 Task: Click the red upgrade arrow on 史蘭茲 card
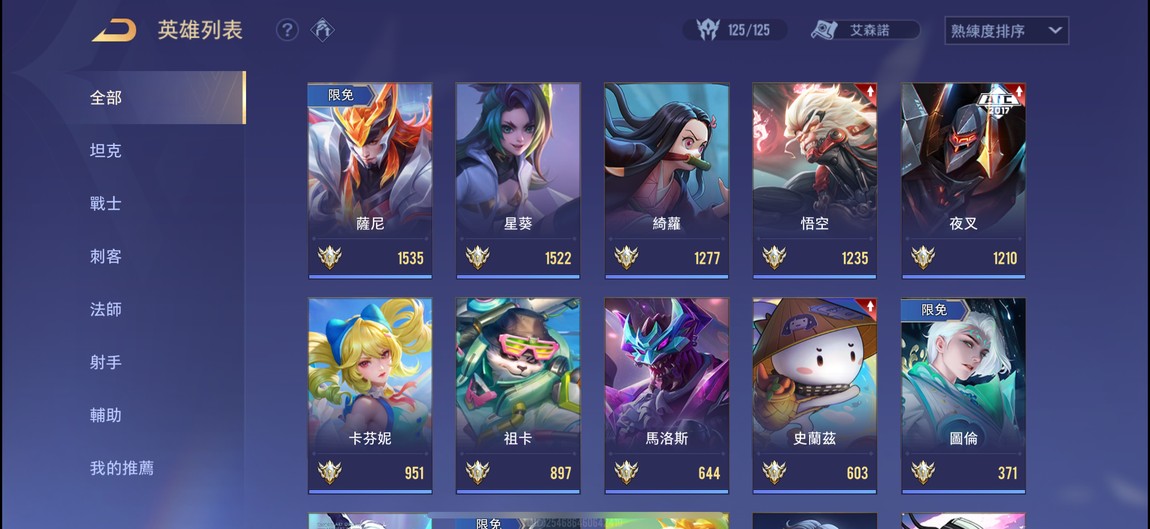pos(870,306)
